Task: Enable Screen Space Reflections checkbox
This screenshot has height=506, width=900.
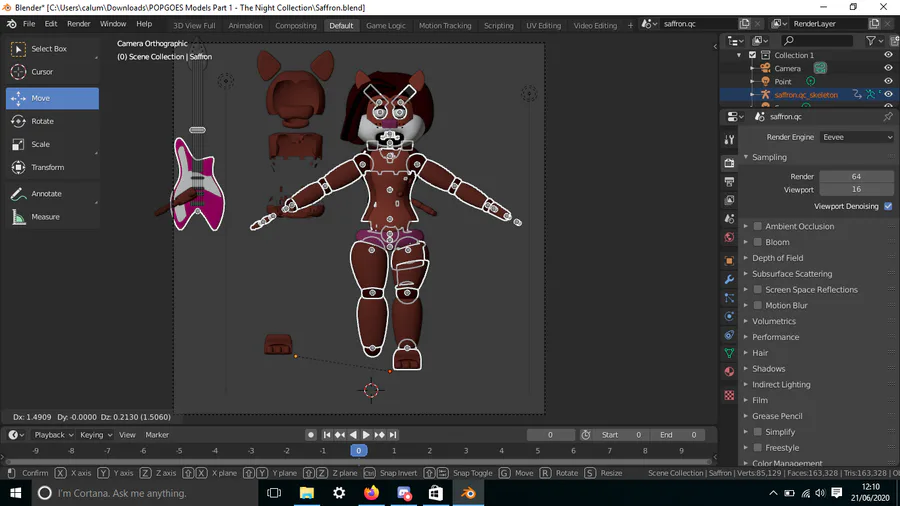Action: point(758,290)
